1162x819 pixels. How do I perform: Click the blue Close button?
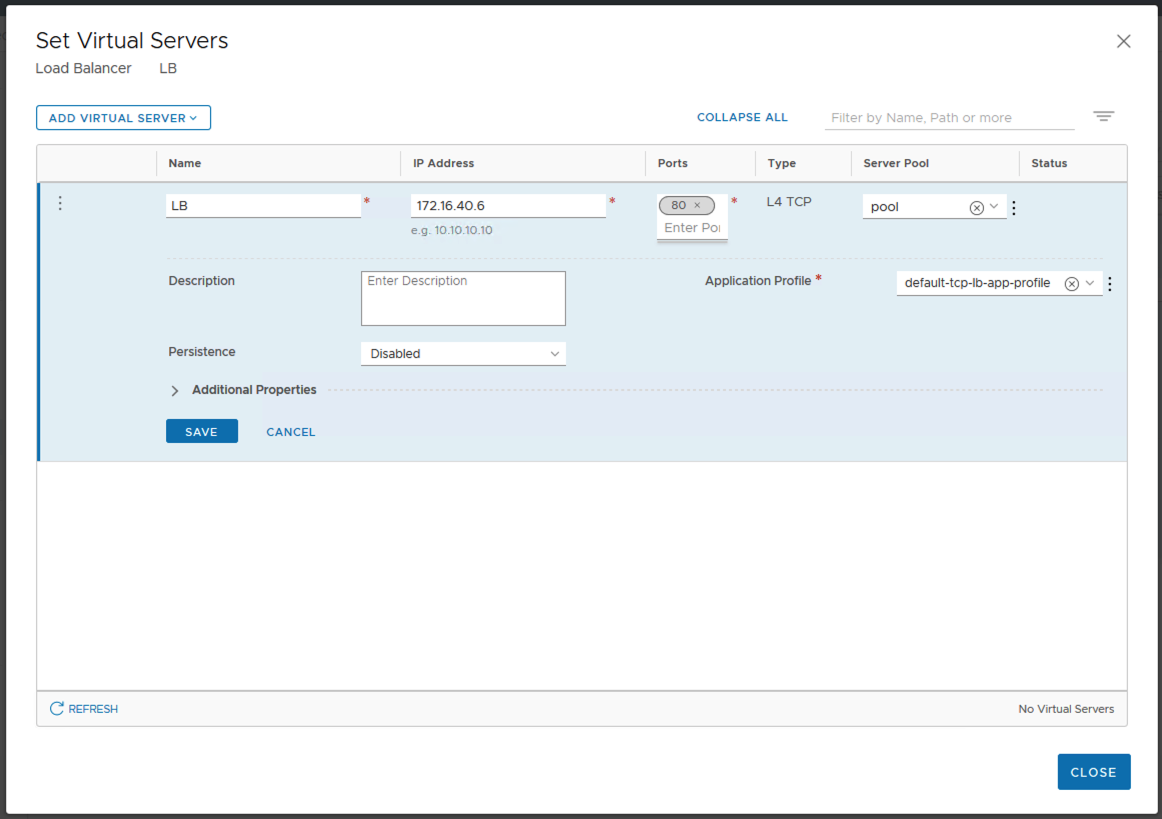point(1093,772)
